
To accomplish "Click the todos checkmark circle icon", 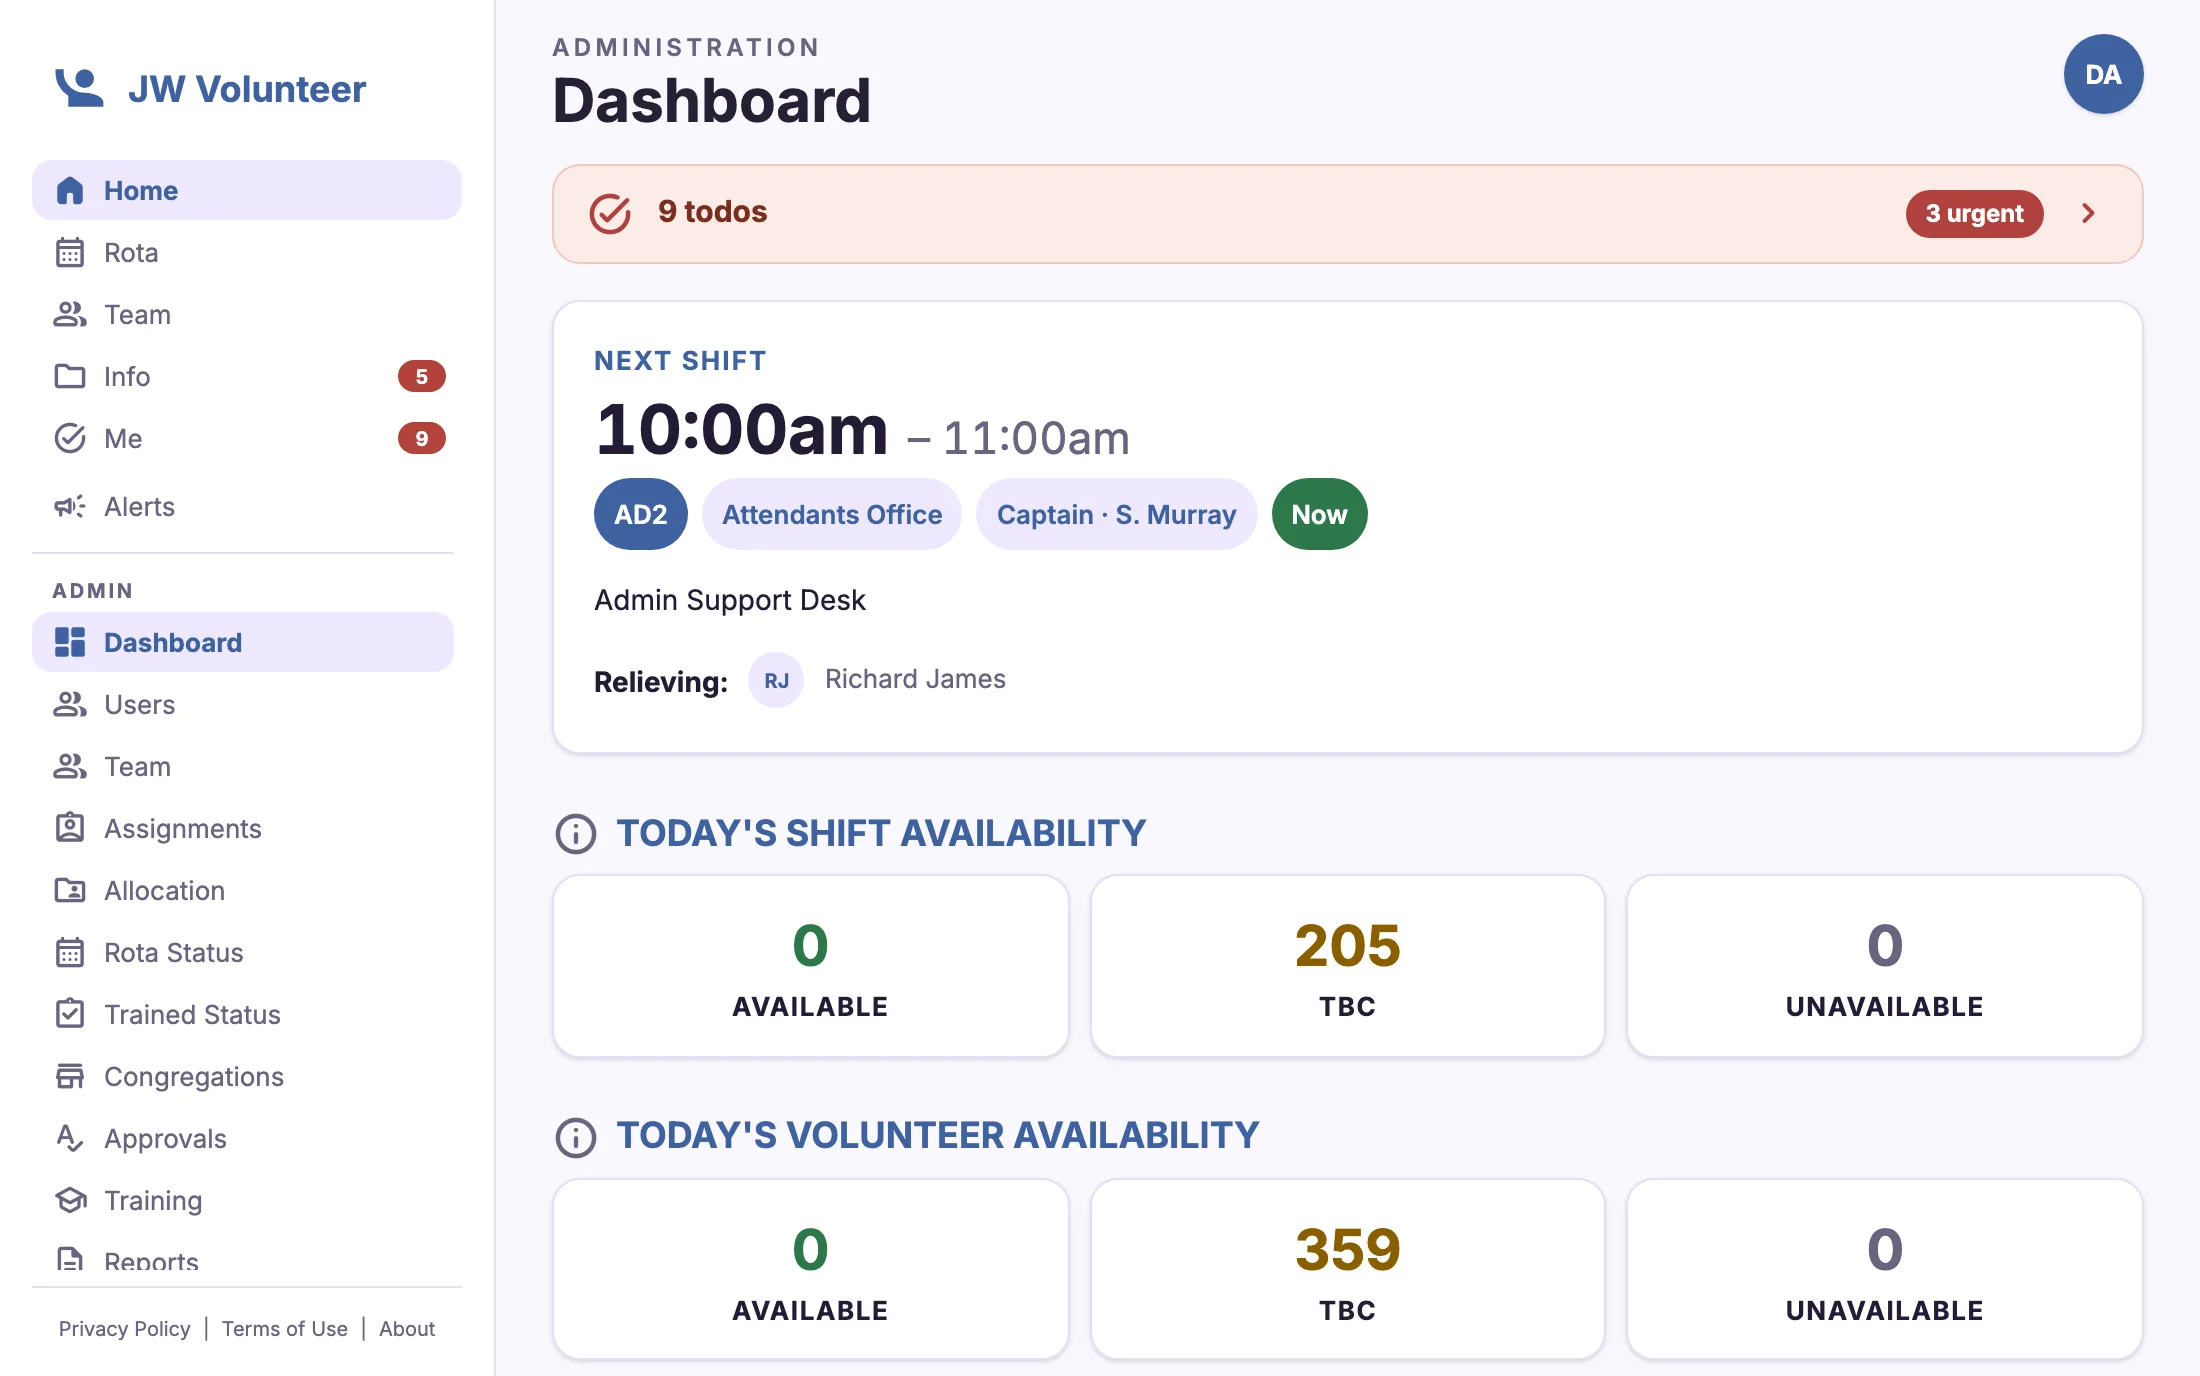I will [610, 213].
